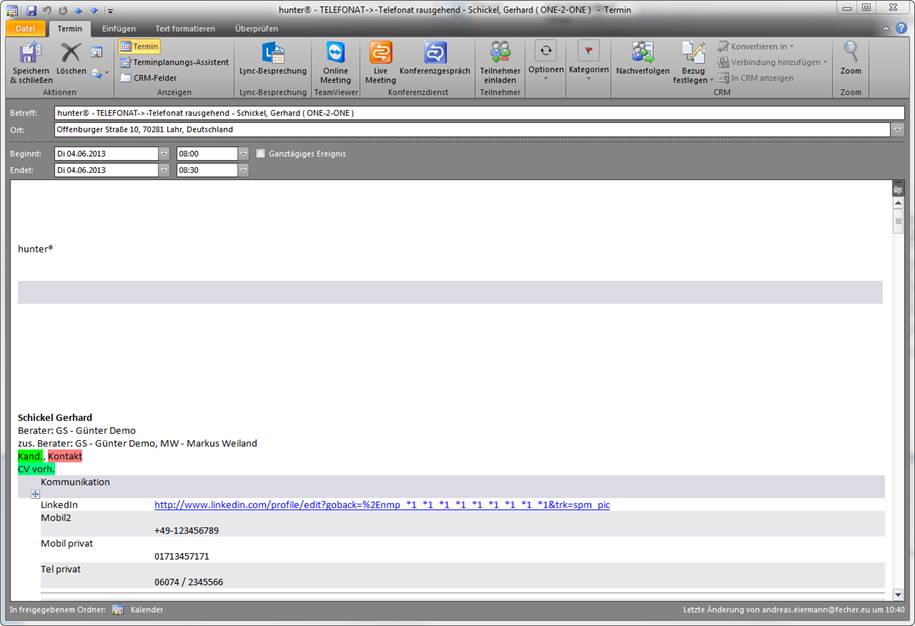Click the Betreff subject field
Screen dimensions: 915x626
tap(470, 113)
